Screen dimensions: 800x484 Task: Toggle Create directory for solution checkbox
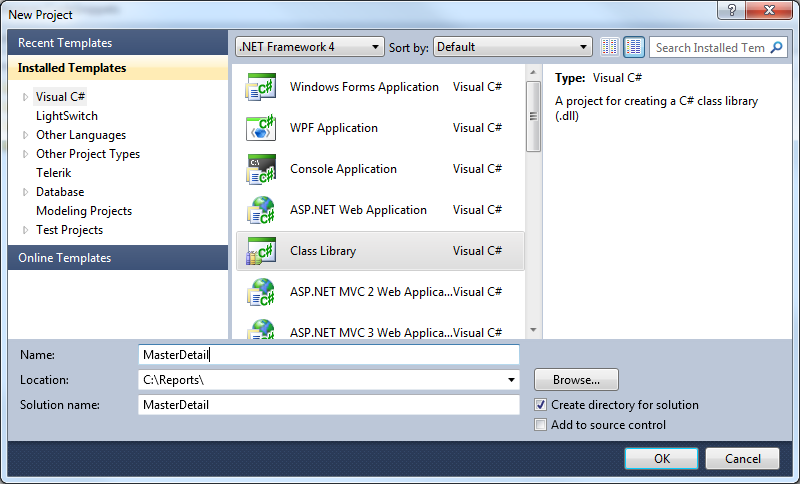tap(540, 405)
